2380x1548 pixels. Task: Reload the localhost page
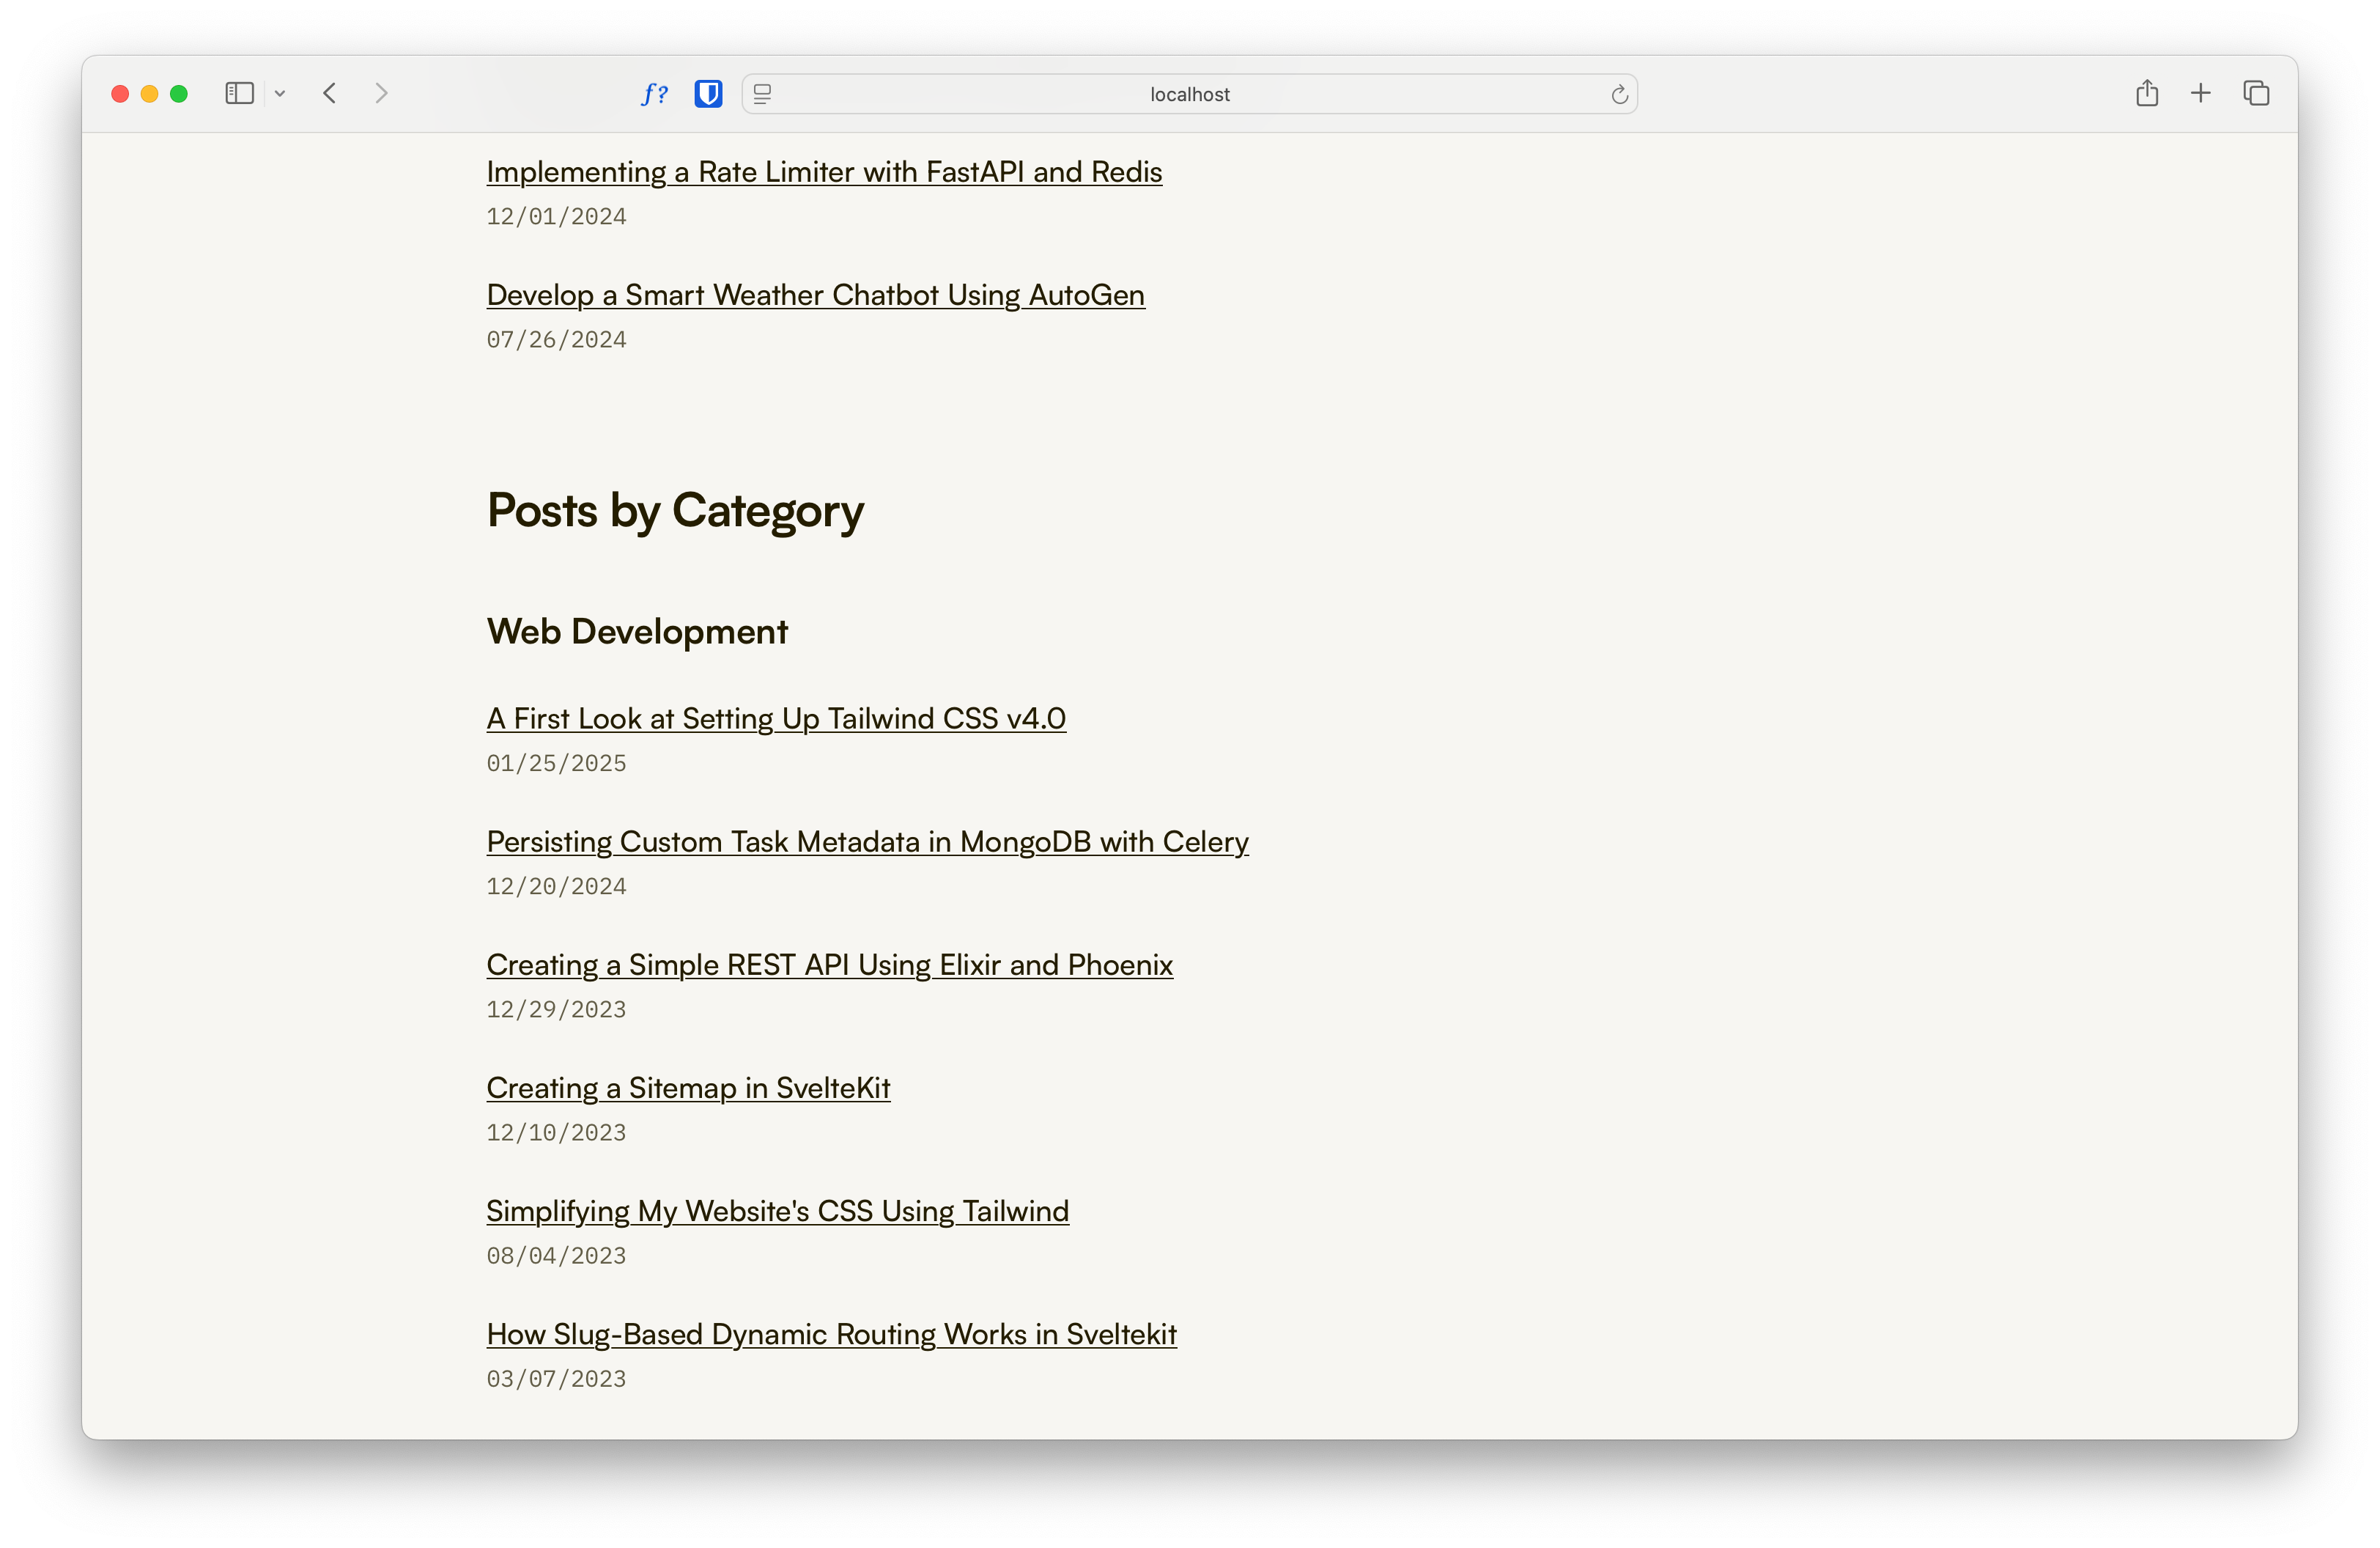[1618, 93]
